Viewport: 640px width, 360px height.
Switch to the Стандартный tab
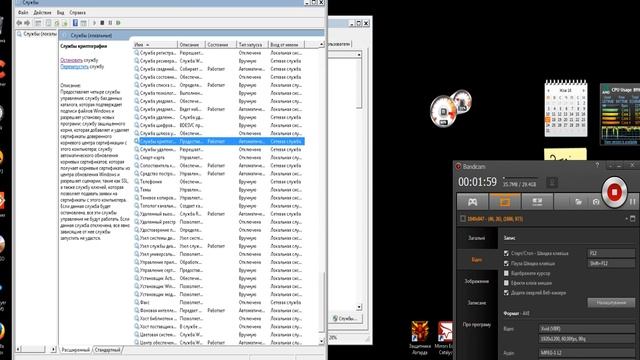(x=107, y=350)
